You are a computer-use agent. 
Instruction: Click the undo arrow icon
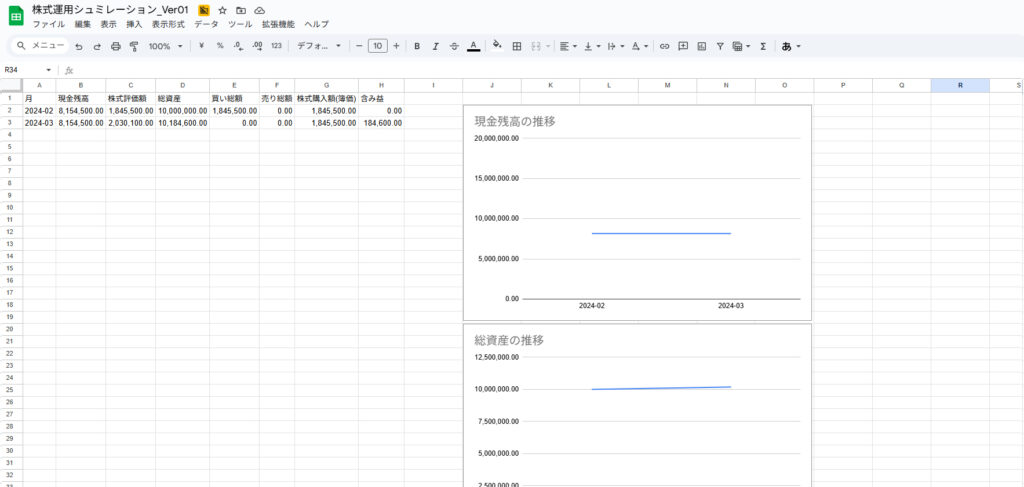click(78, 46)
